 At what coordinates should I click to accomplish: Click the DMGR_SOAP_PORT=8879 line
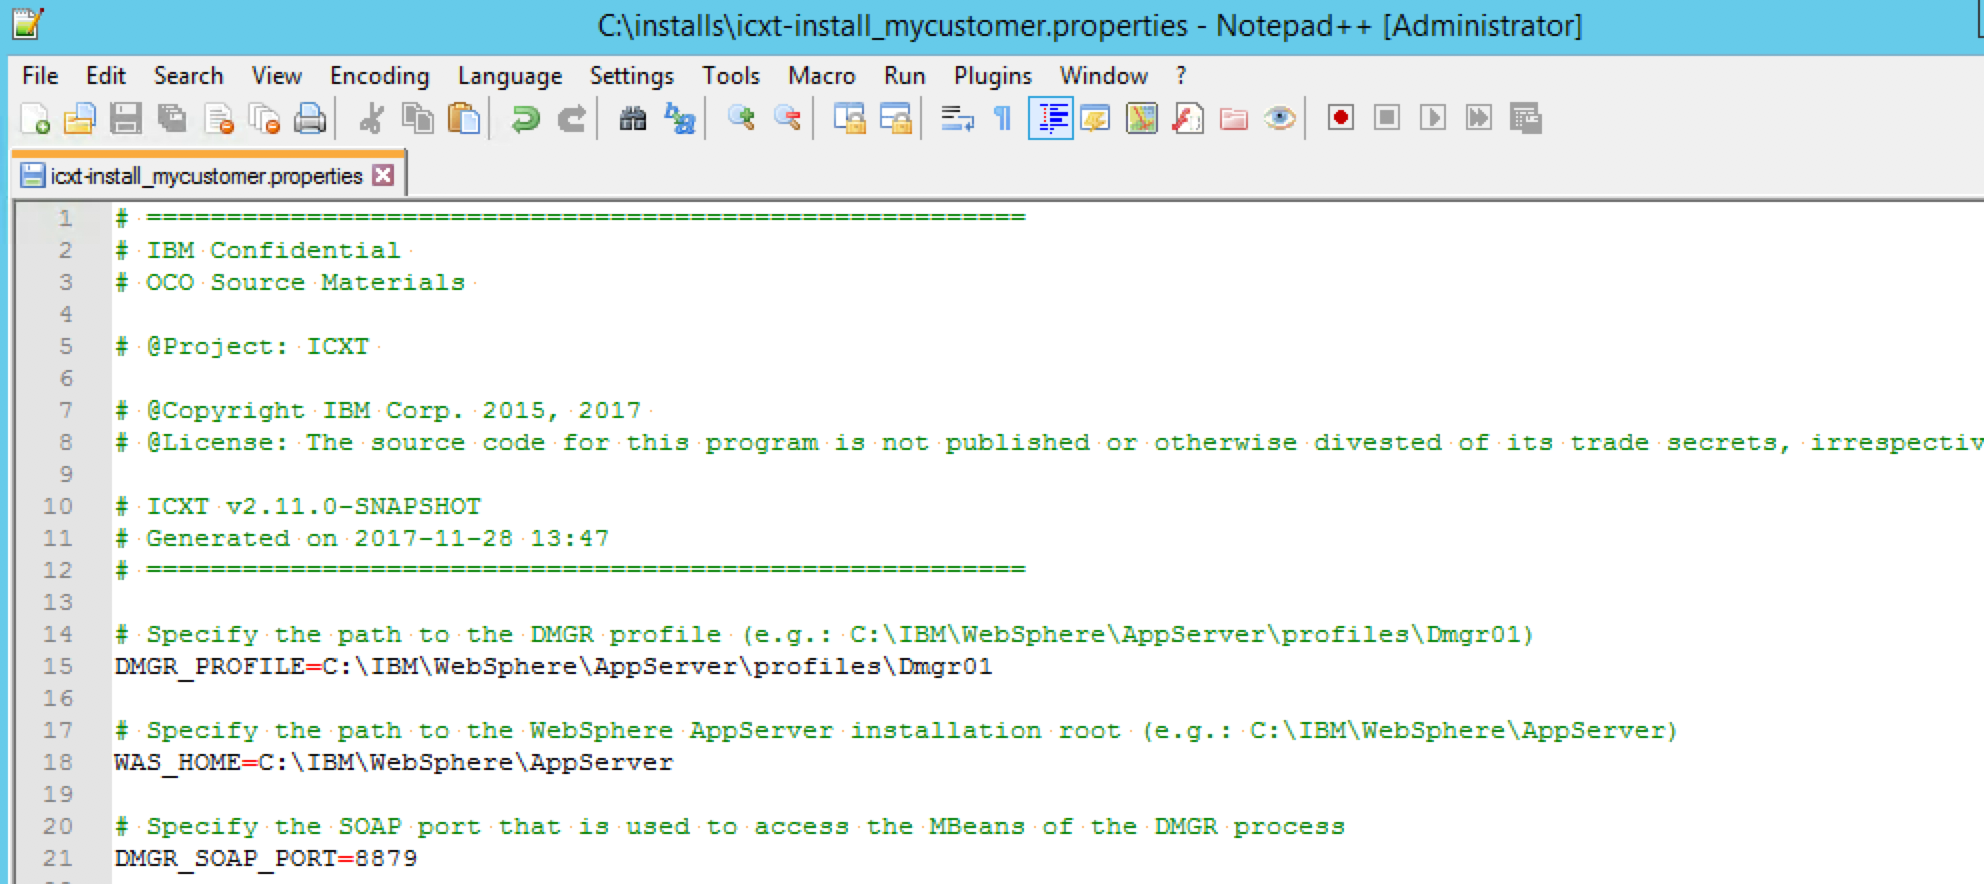coord(266,858)
